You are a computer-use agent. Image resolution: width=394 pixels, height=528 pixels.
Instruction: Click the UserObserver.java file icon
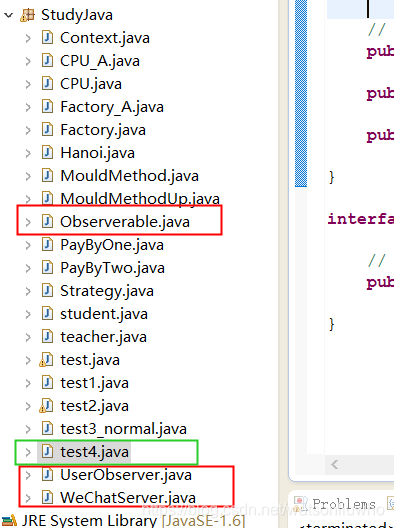(47, 475)
